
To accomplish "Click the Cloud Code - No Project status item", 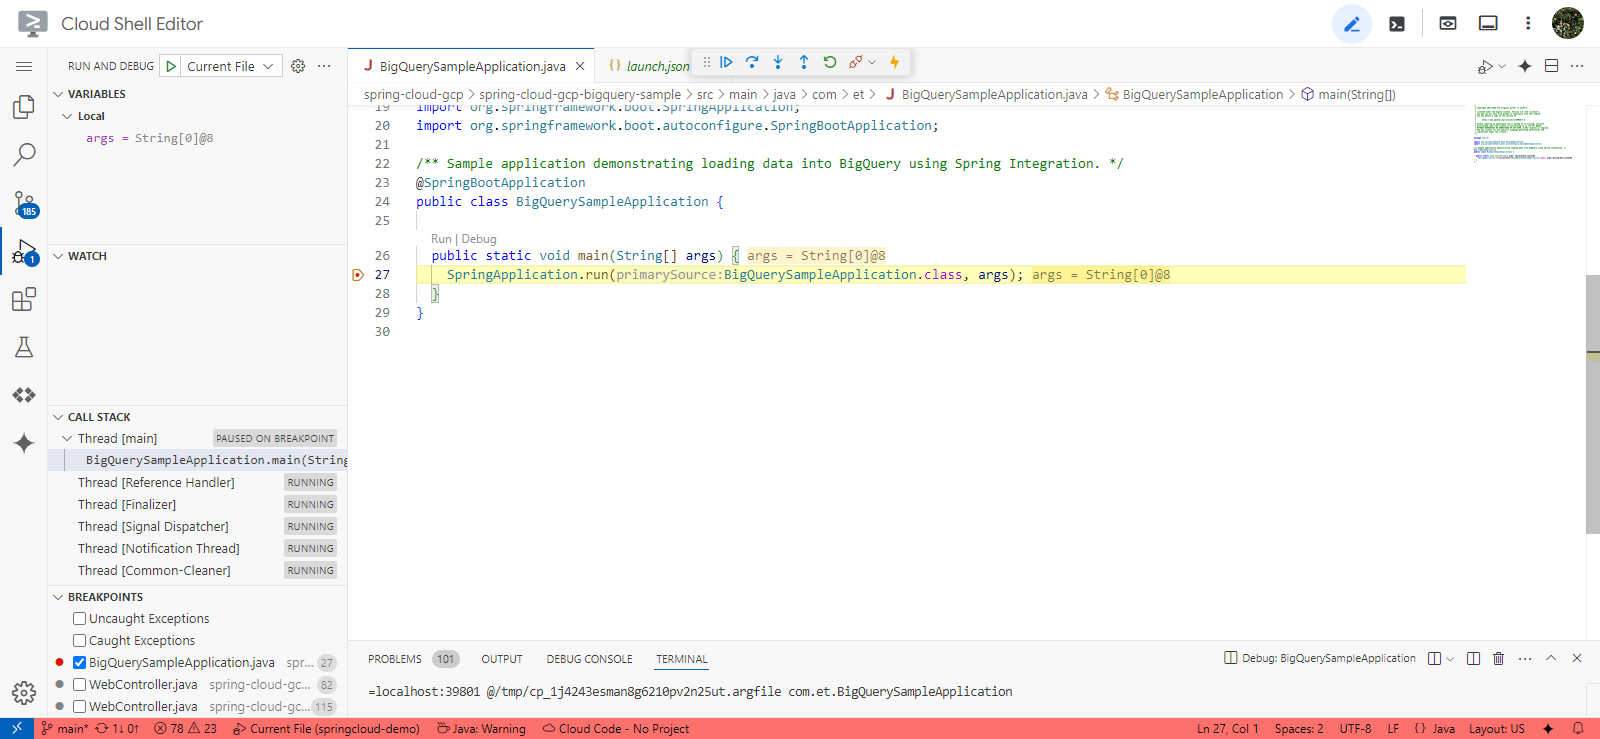I will click(616, 729).
